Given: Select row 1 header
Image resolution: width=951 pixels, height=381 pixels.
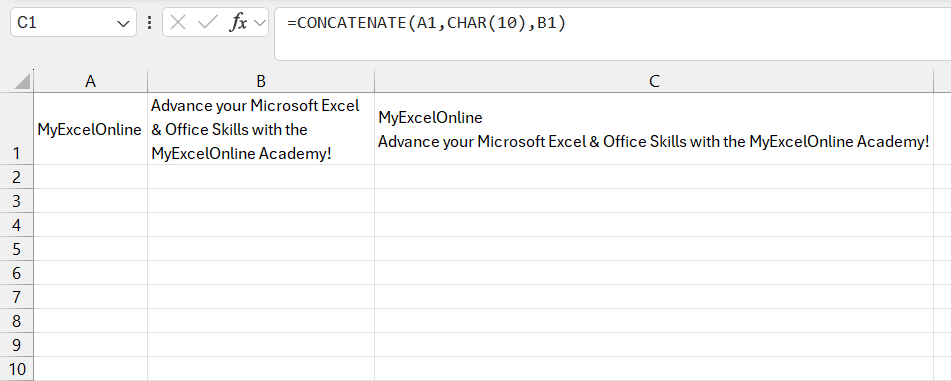Looking at the screenshot, I should (16, 129).
